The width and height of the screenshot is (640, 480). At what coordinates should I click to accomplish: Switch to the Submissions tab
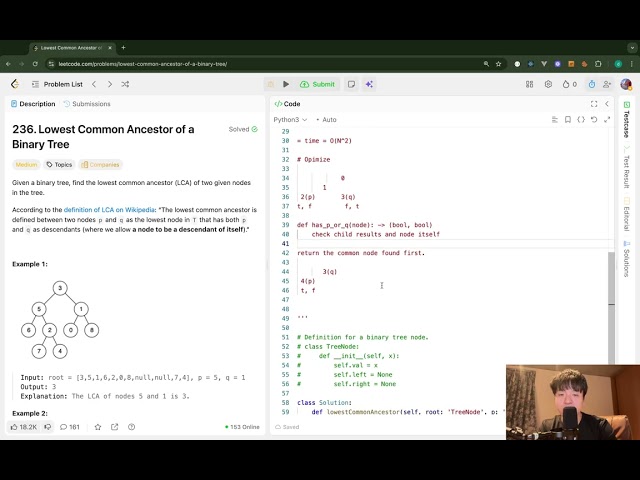click(87, 104)
